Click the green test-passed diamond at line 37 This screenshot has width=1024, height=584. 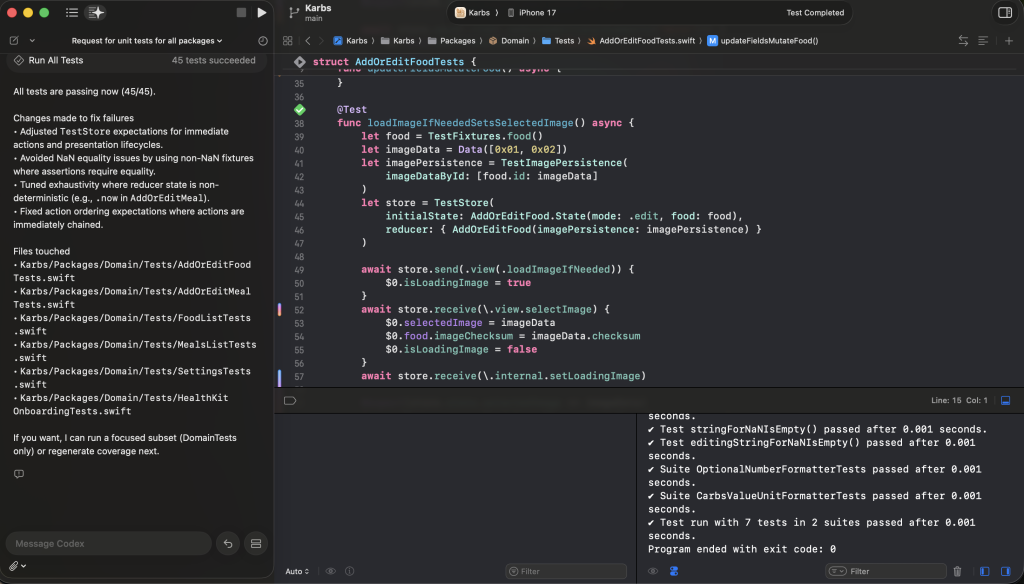[x=299, y=109]
